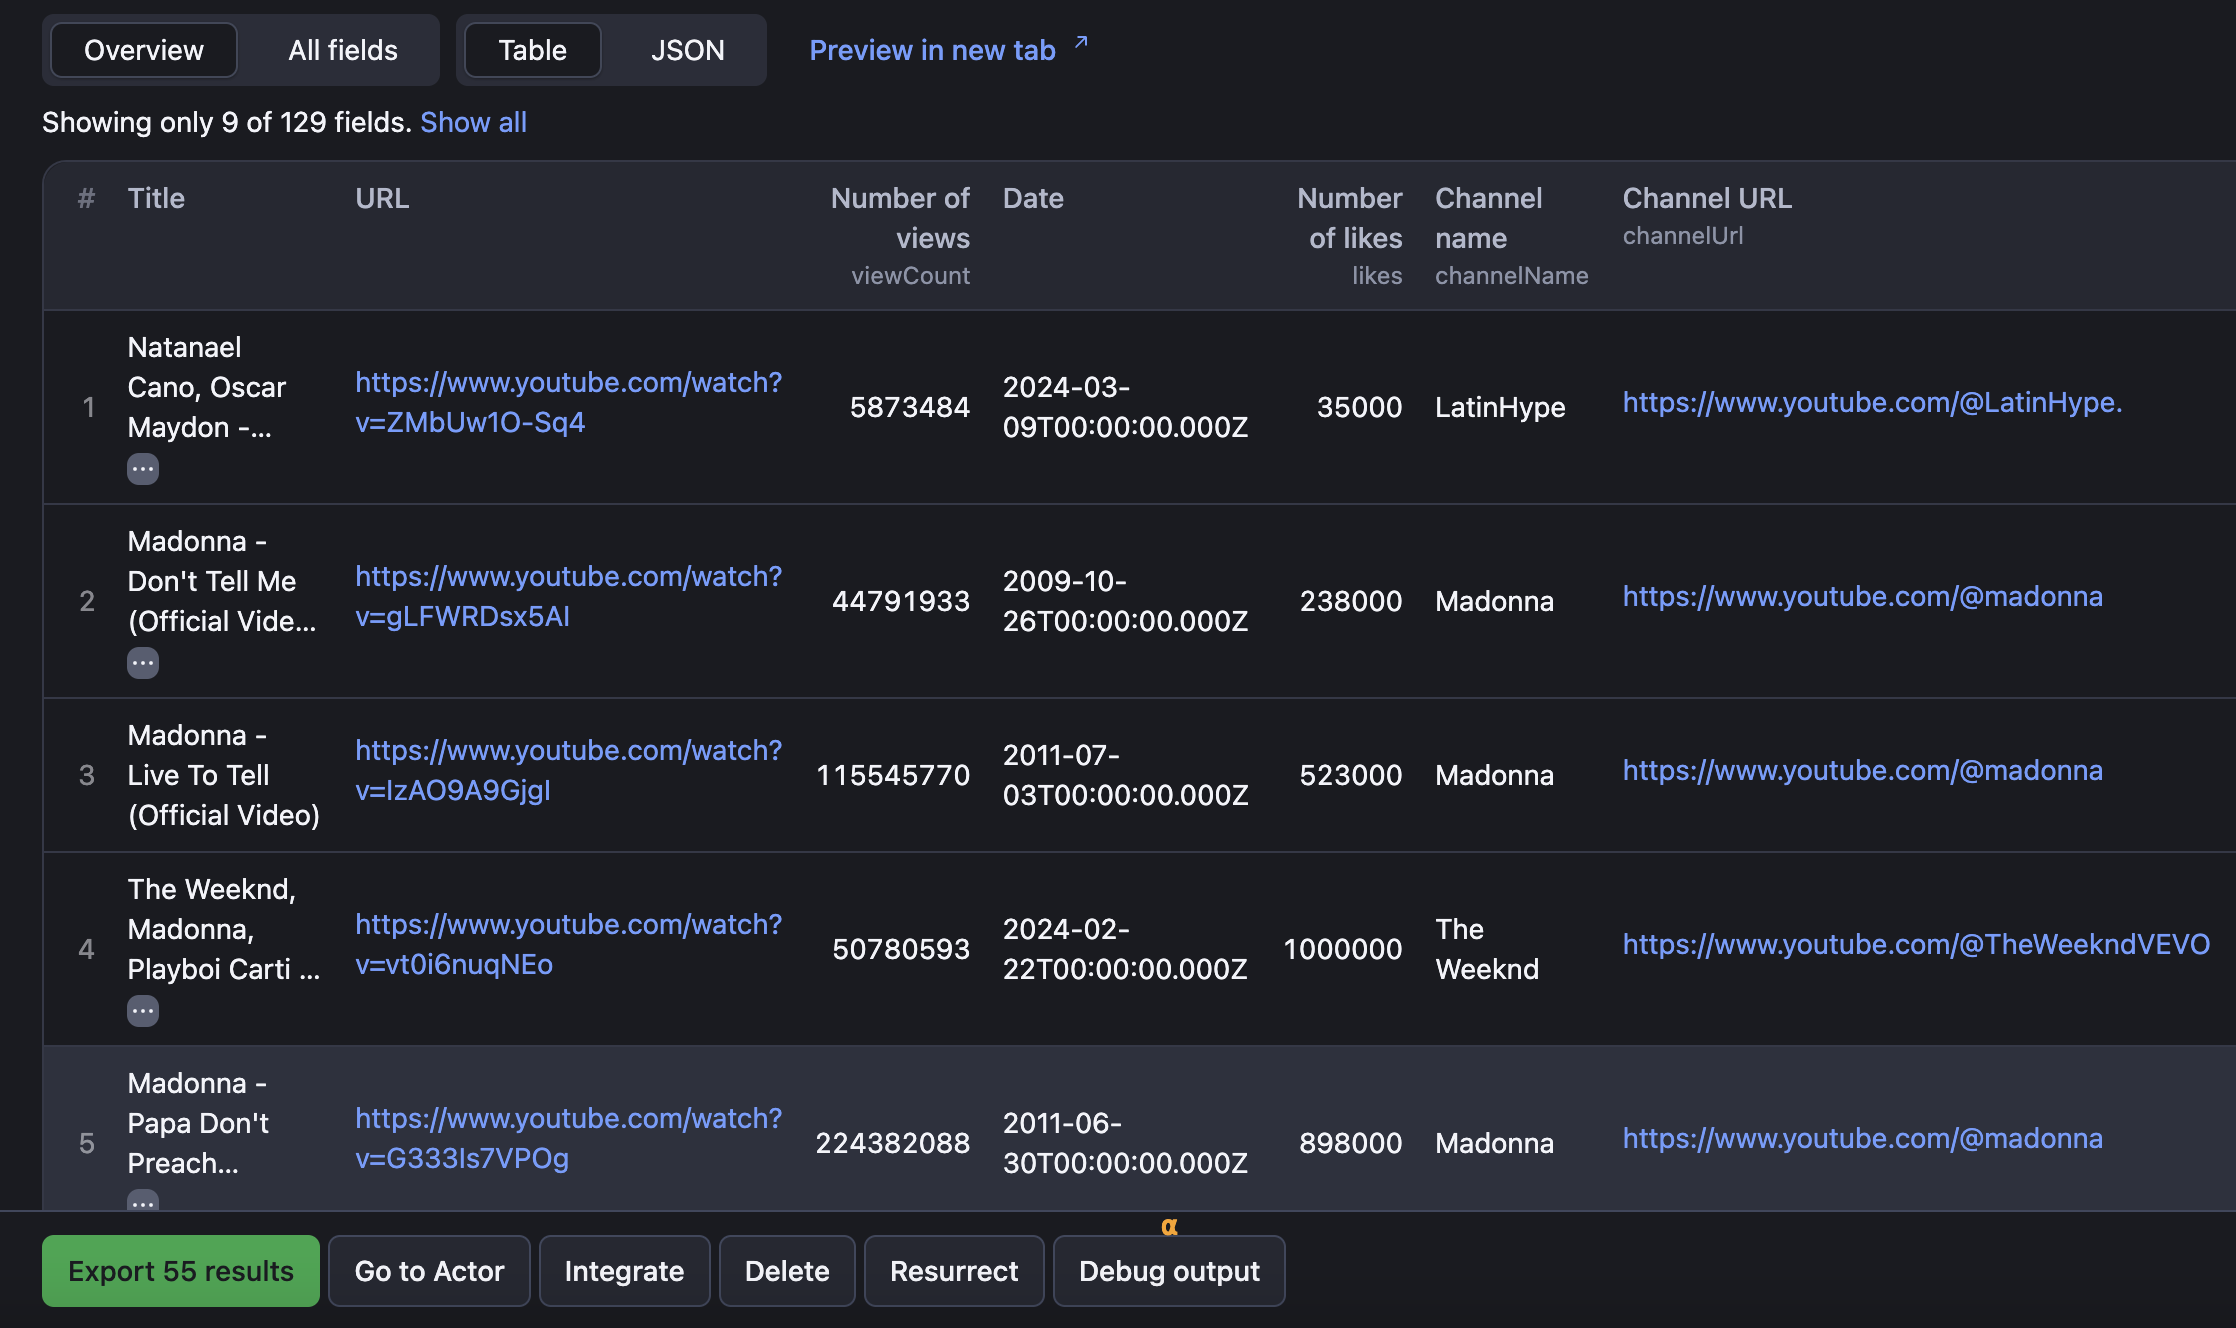Open Papa Don't Preach watch URL

coord(568,1138)
